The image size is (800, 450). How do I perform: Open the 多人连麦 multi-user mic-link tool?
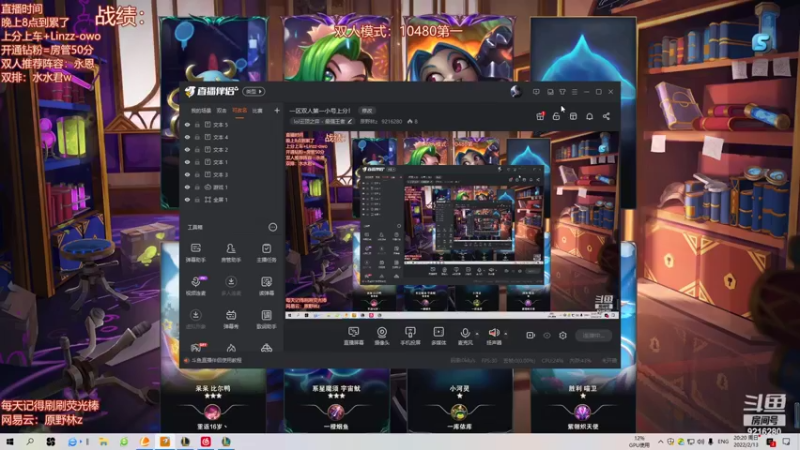tap(231, 286)
